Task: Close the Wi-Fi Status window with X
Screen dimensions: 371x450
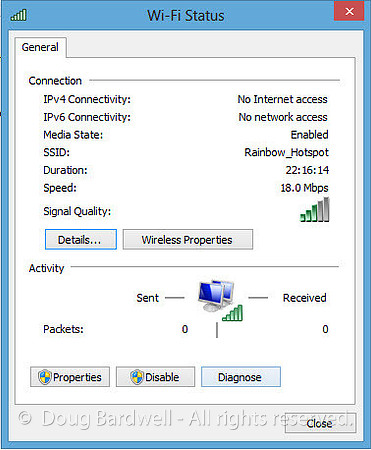Action: [349, 12]
